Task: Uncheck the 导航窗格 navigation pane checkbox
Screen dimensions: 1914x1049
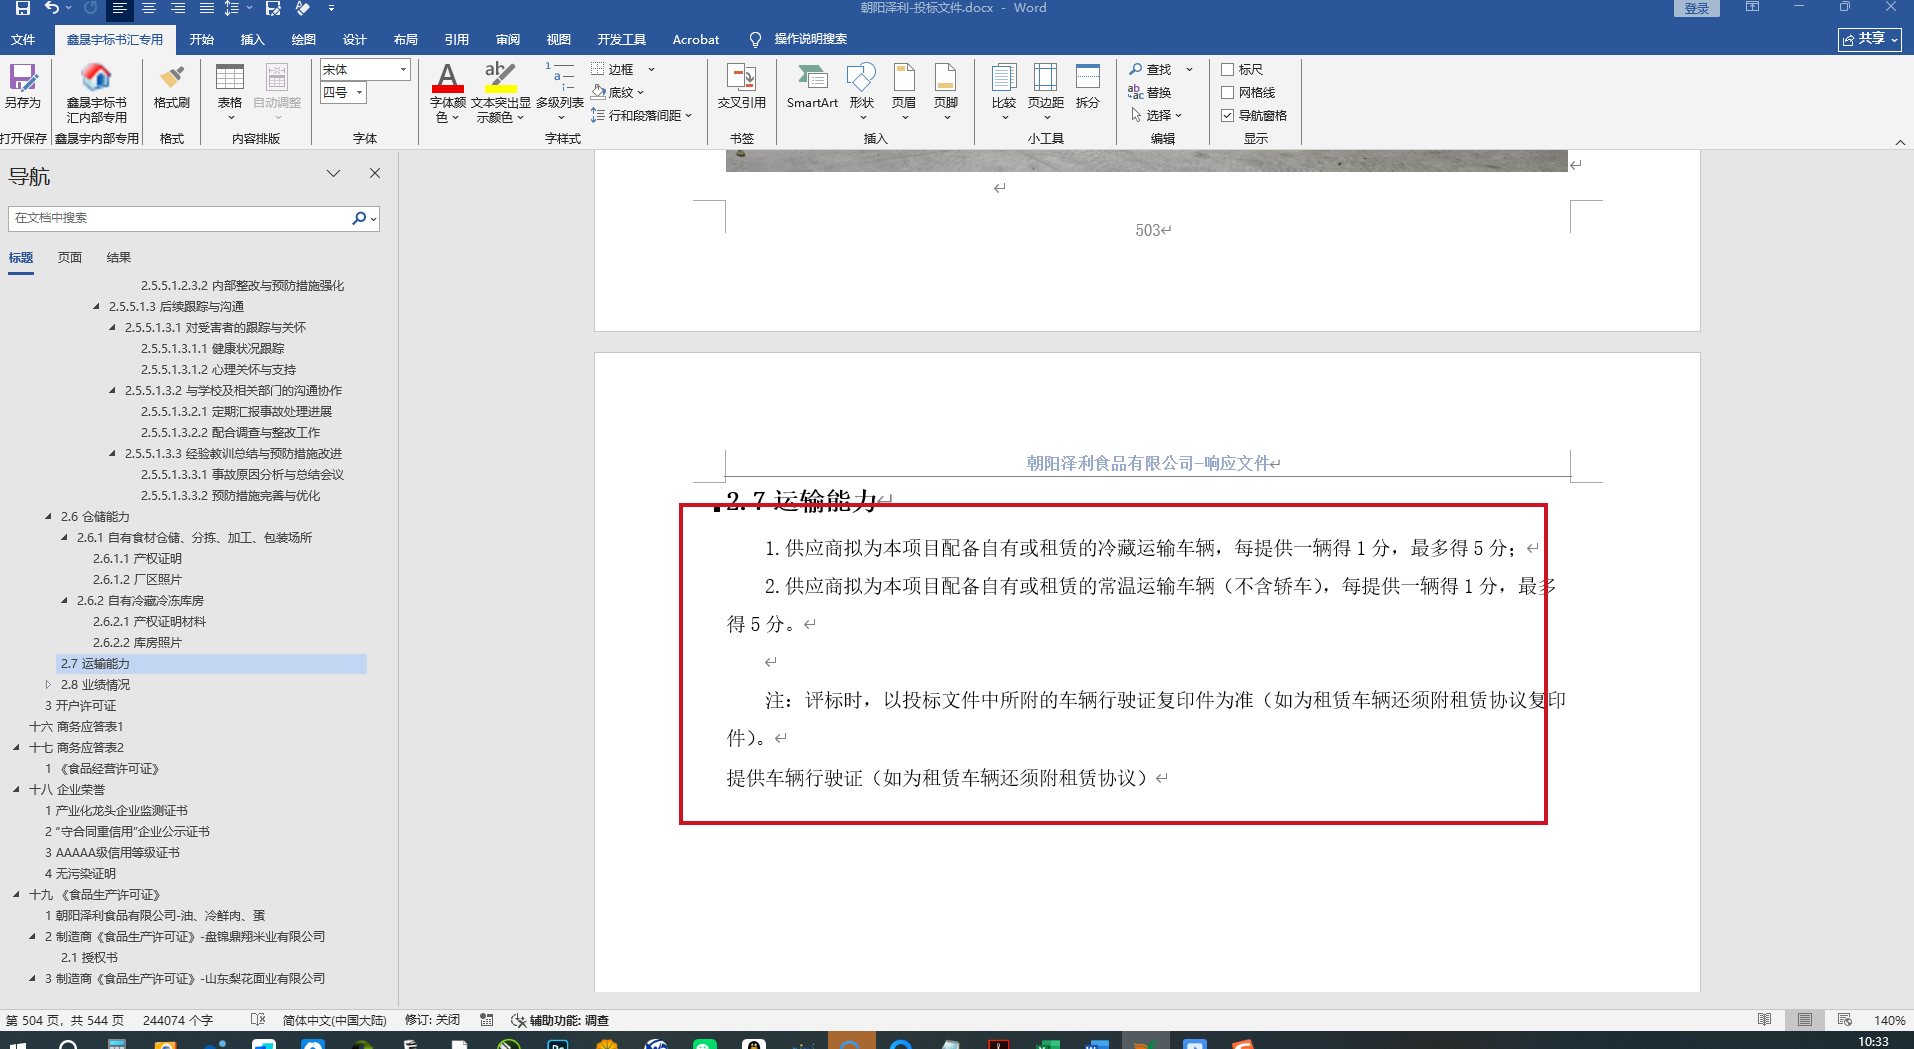Action: click(x=1227, y=115)
